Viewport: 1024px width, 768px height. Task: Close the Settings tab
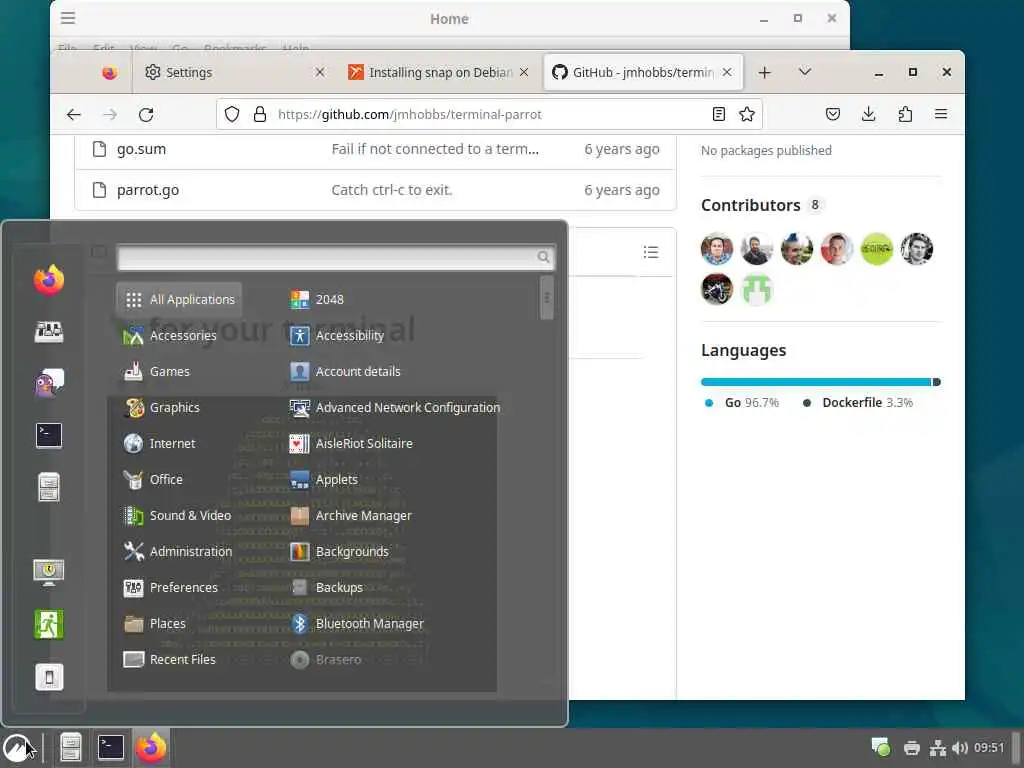click(320, 72)
